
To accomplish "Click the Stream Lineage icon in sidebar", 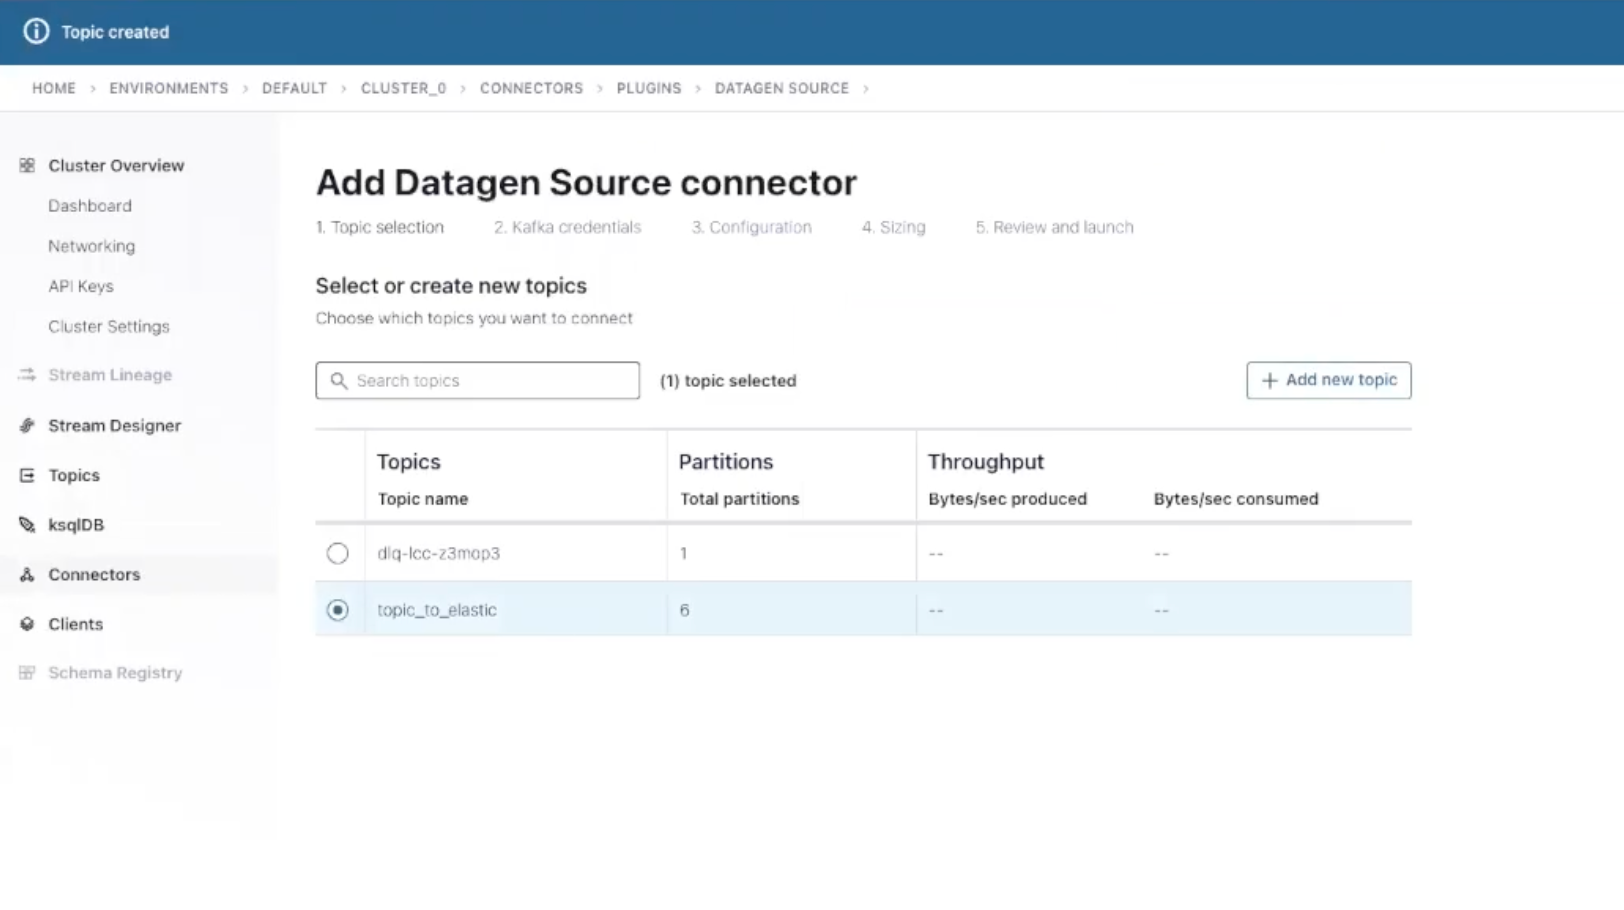I will [27, 375].
